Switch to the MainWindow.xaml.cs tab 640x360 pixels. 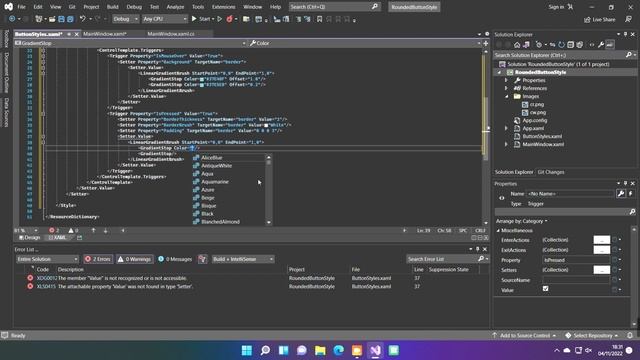tap(171, 34)
